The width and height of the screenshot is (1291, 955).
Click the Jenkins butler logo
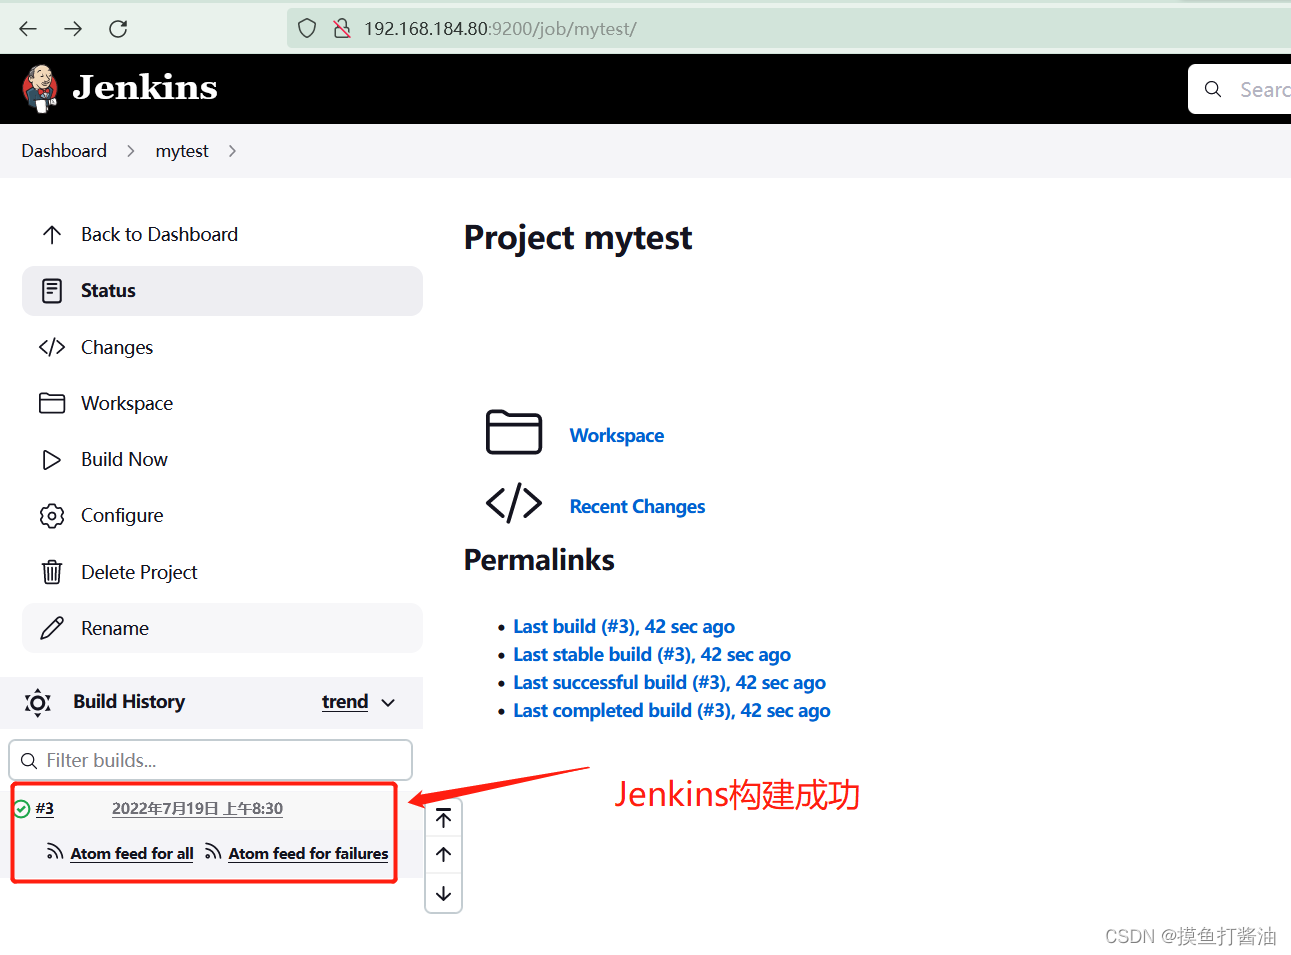click(x=40, y=89)
